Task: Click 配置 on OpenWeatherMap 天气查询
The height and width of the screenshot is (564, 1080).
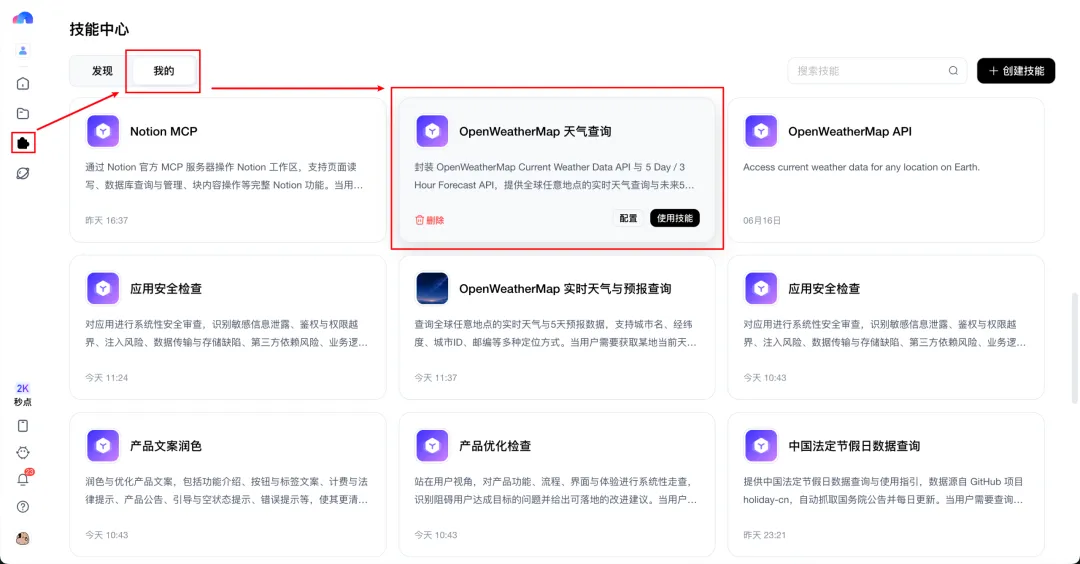Action: 628,218
